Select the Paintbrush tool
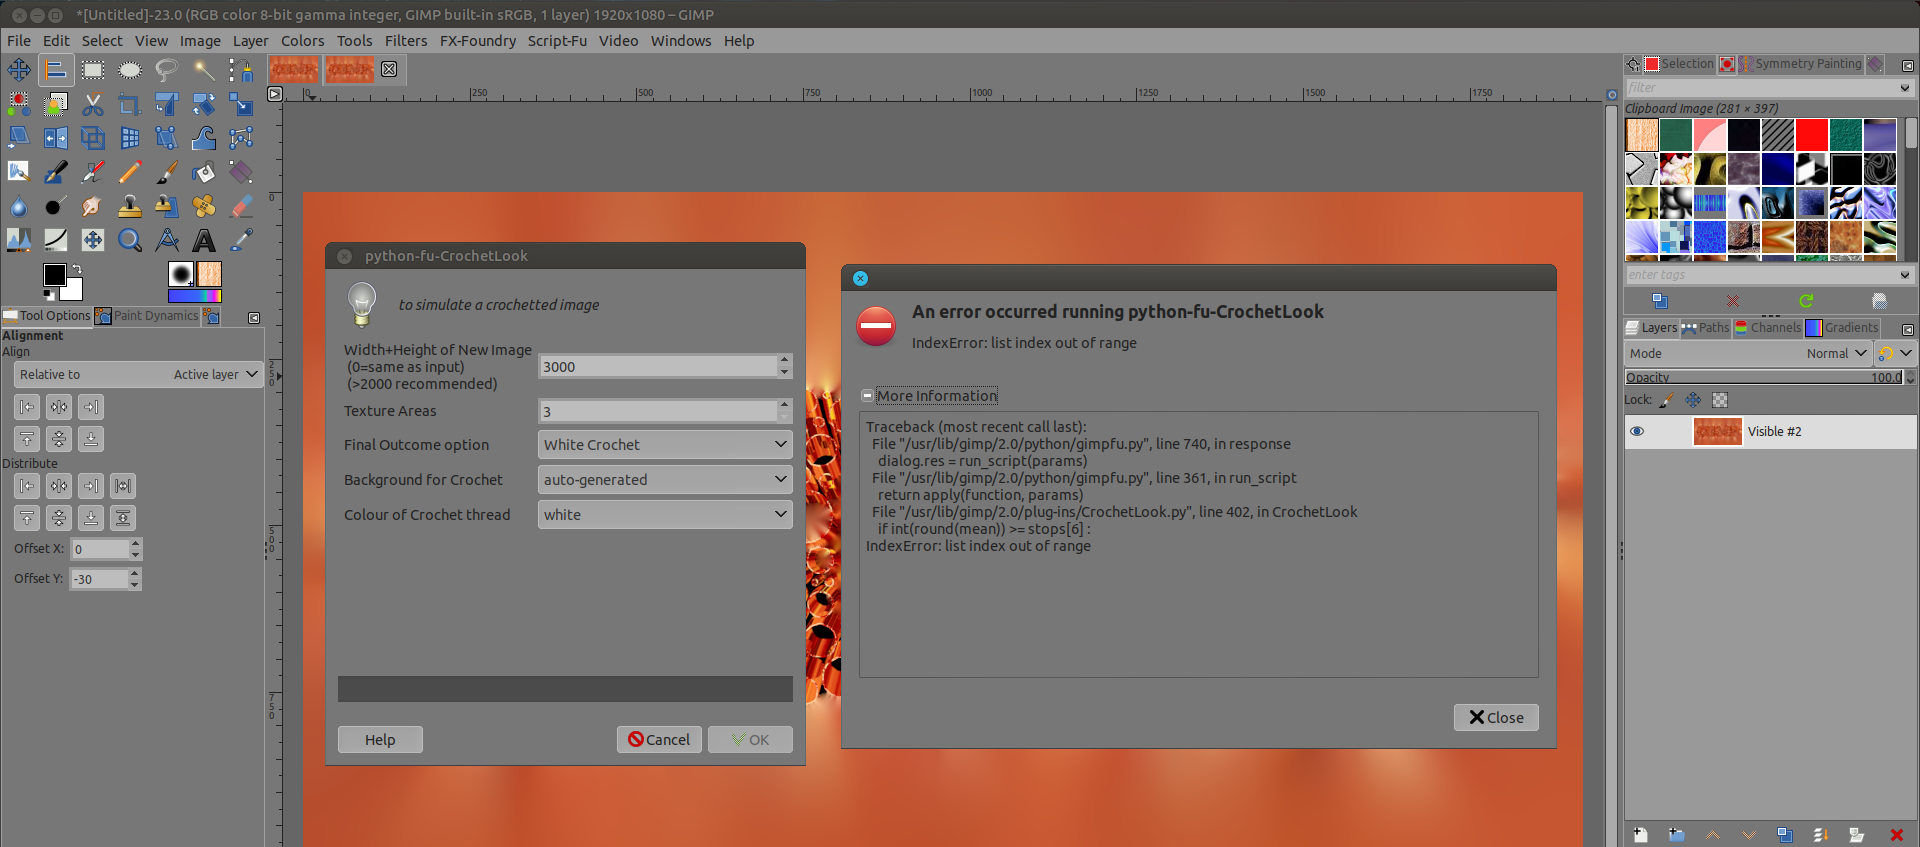1920x847 pixels. pos(167,172)
